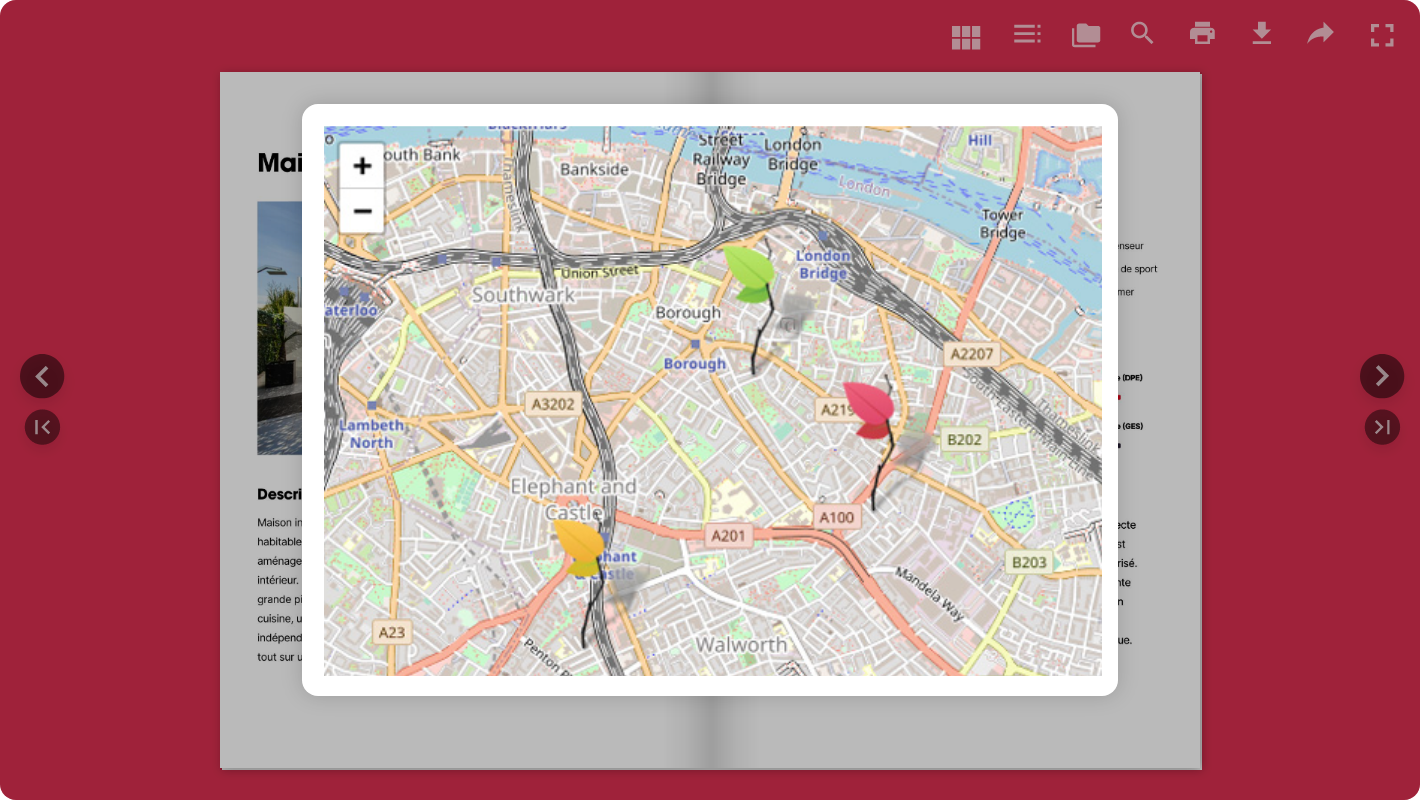Select the red leaf map marker
Screen dimensions: 1420x800
(868, 407)
